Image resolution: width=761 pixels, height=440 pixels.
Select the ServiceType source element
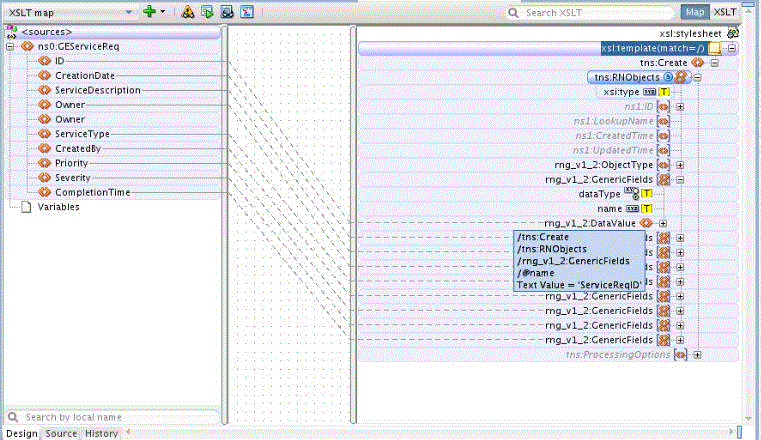(82, 134)
